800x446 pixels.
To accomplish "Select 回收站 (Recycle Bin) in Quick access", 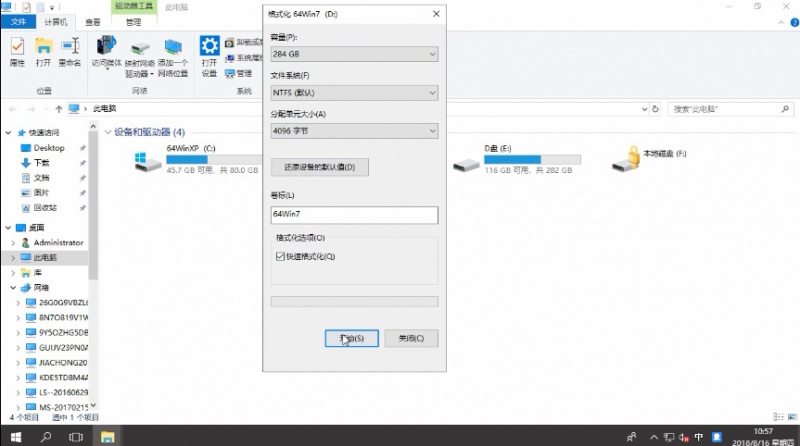I will click(45, 208).
